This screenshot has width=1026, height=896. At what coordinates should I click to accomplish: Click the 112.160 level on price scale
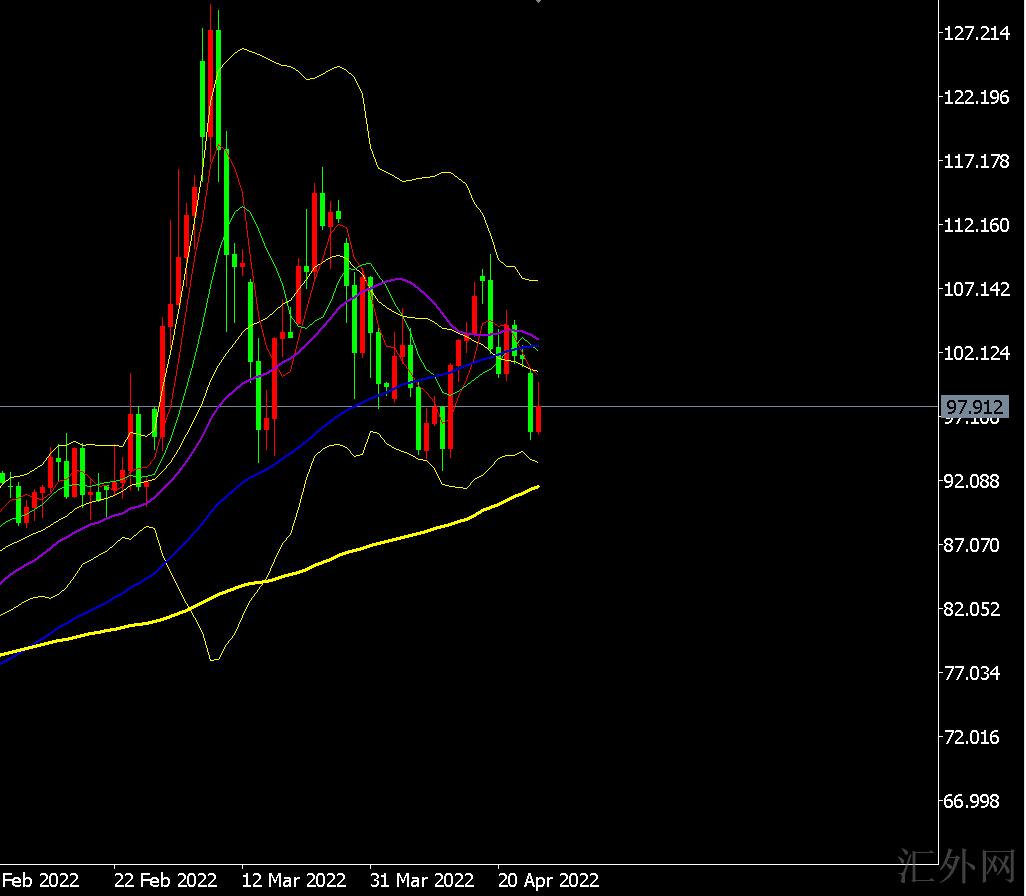click(x=976, y=225)
